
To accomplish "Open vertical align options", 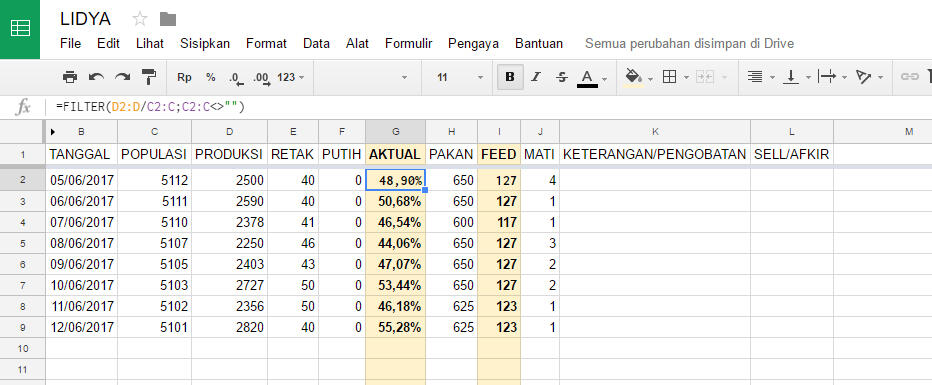I will click(x=791, y=77).
